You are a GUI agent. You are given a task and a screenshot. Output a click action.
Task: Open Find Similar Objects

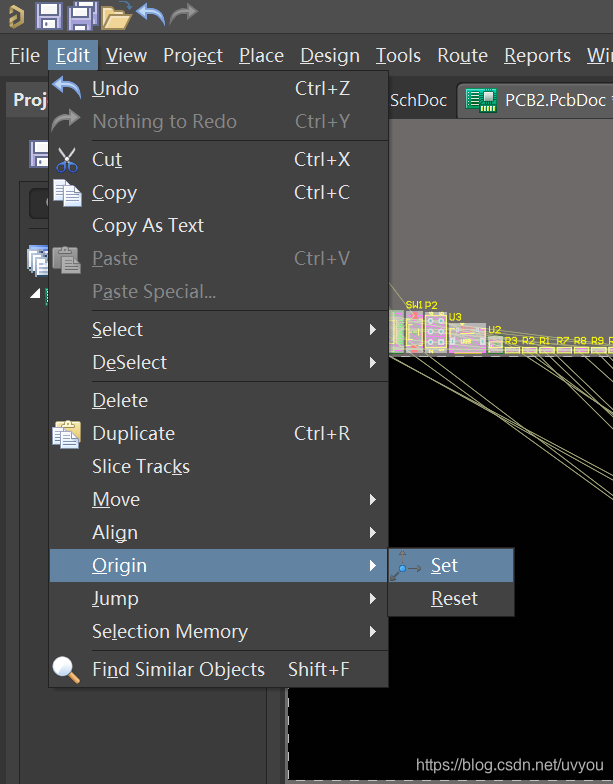click(178, 670)
